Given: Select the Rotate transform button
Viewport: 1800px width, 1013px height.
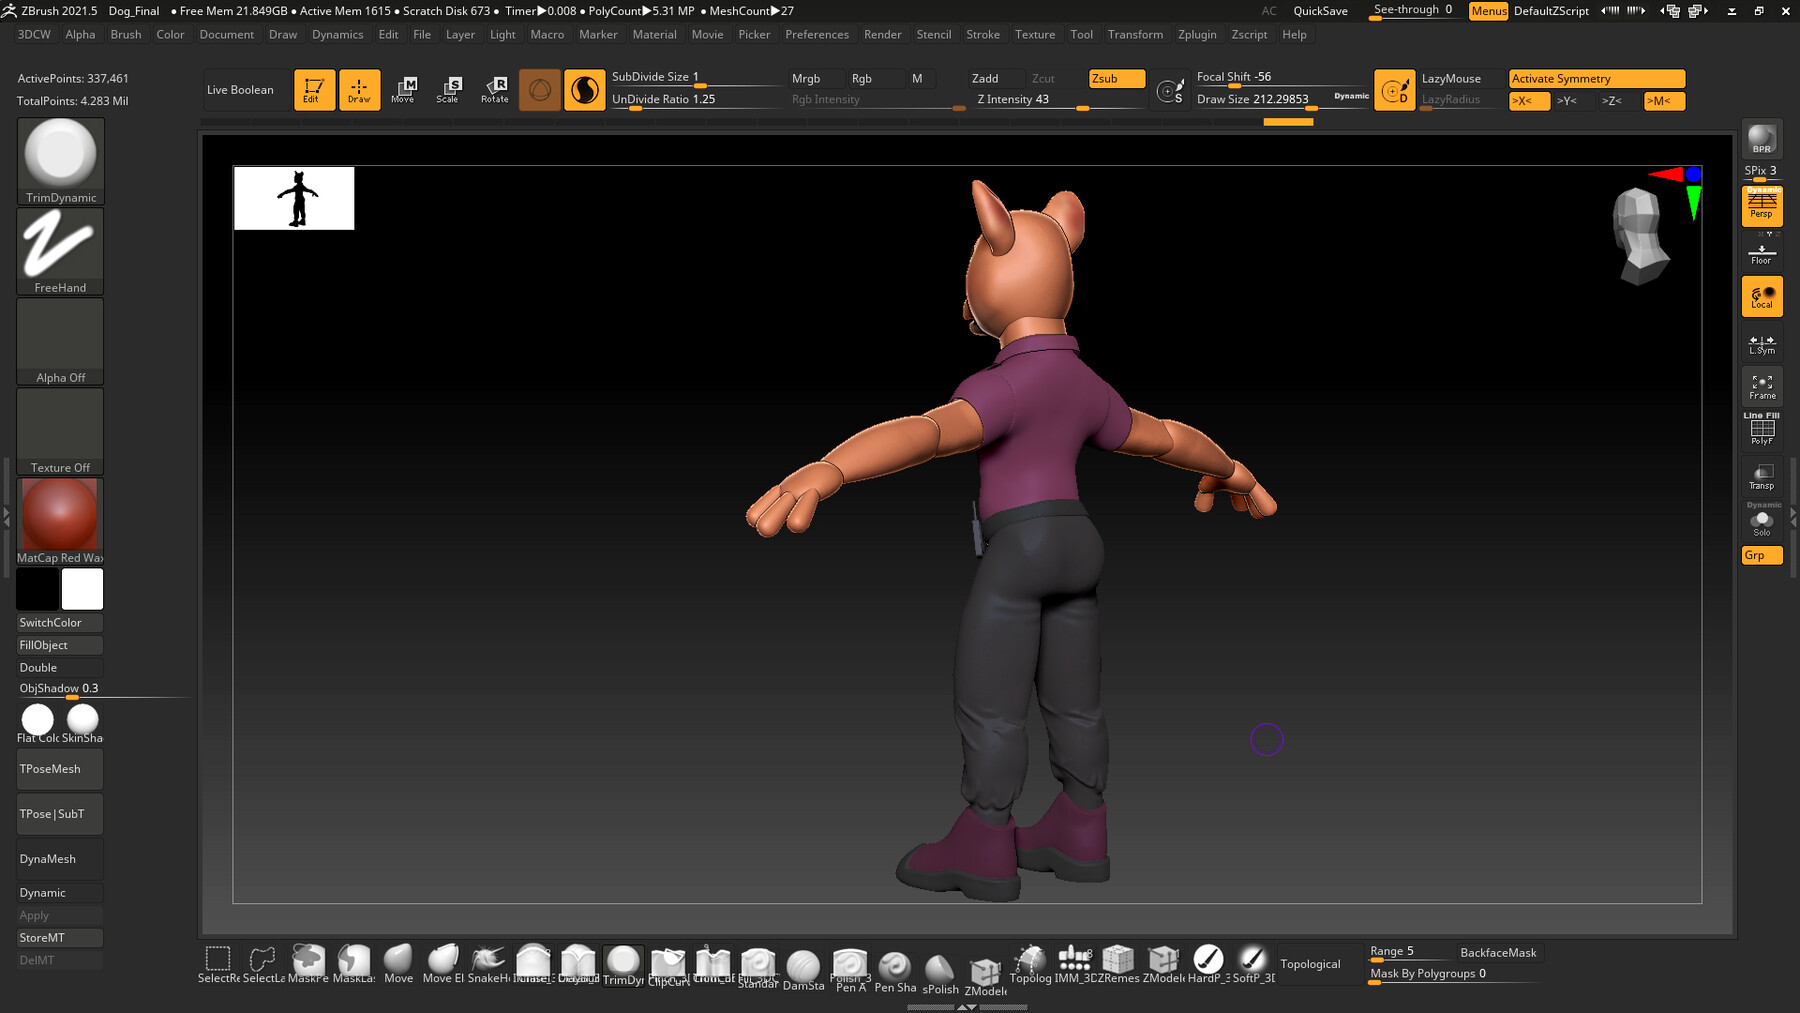Looking at the screenshot, I should tap(494, 89).
